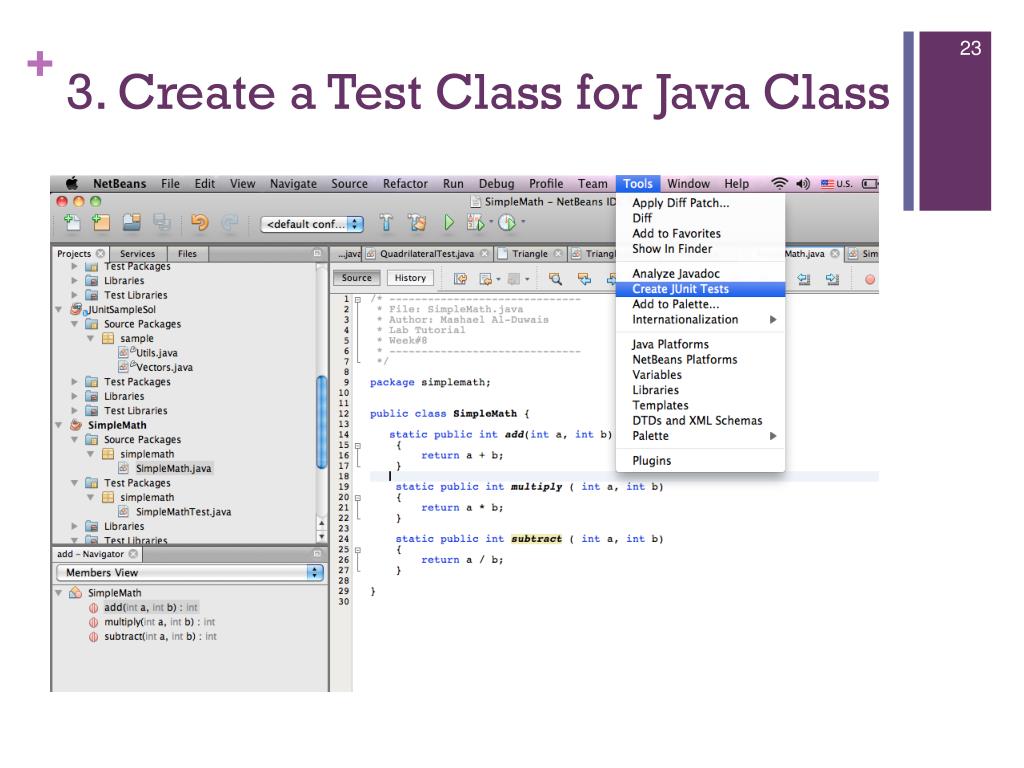Switch to the Services tab
This screenshot has width=1024, height=768.
coord(137,253)
